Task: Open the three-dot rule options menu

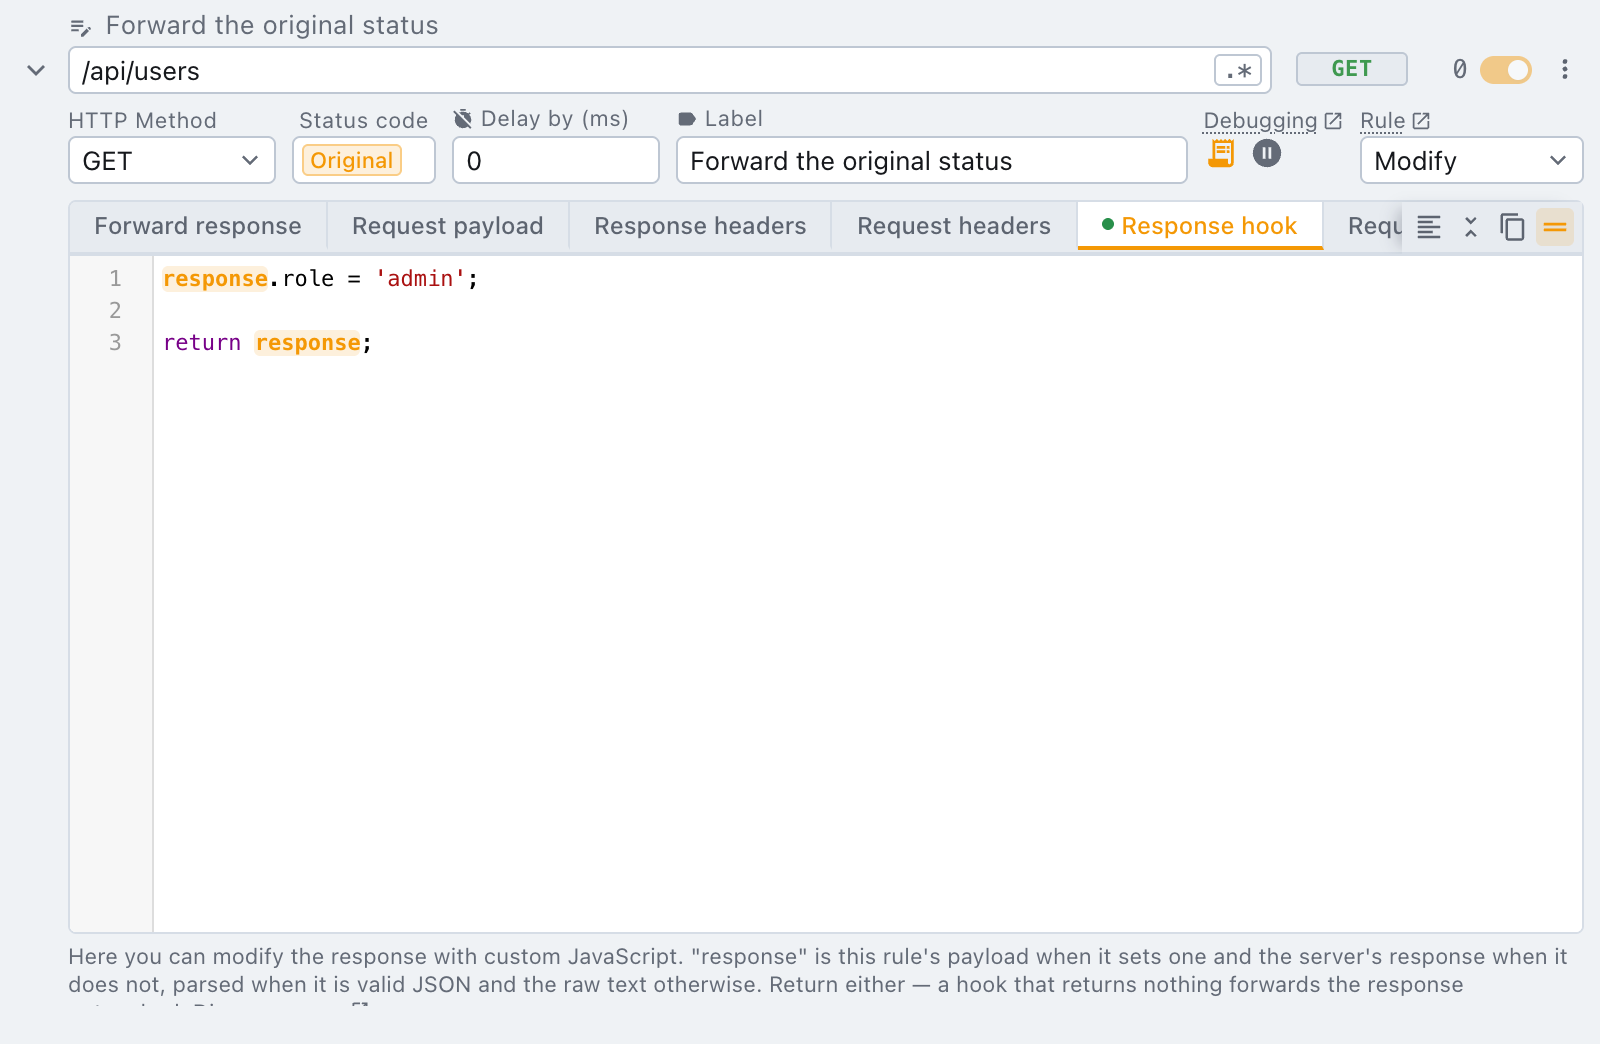Action: click(1565, 69)
